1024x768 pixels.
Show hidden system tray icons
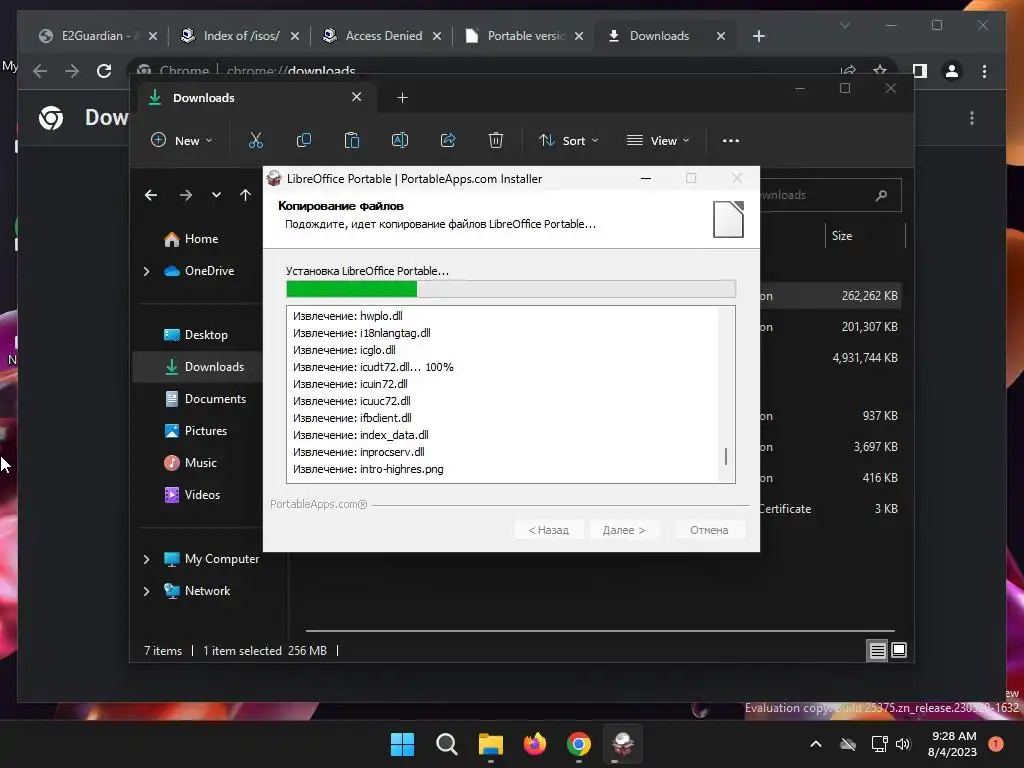click(x=816, y=744)
